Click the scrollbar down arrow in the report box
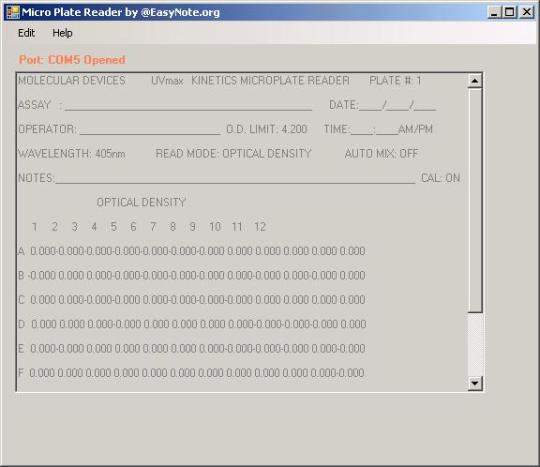Screen dimensions: 540x467 point(475,383)
